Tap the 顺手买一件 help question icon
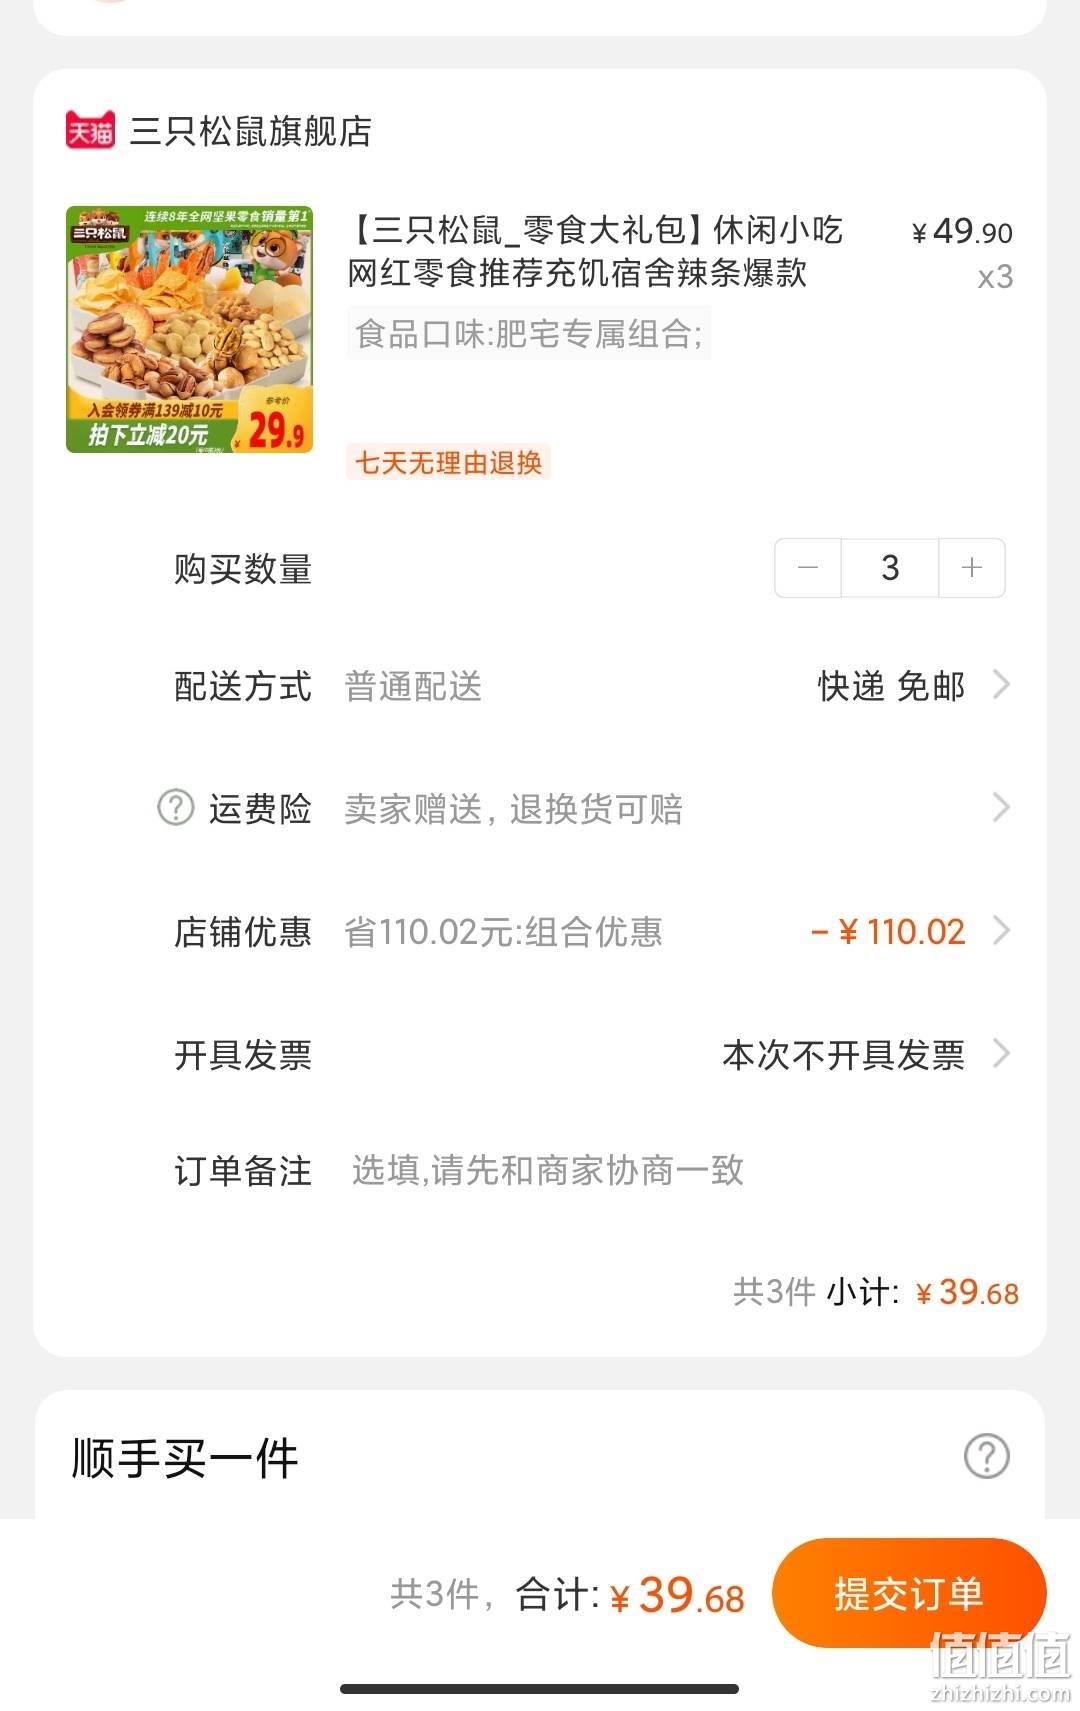The width and height of the screenshot is (1080, 1711). (x=987, y=1456)
